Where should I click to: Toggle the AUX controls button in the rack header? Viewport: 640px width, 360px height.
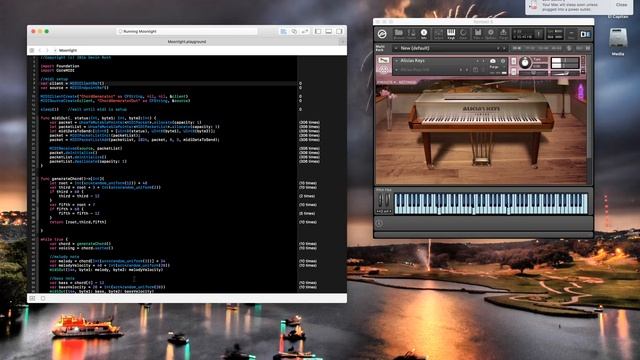[x=578, y=48]
